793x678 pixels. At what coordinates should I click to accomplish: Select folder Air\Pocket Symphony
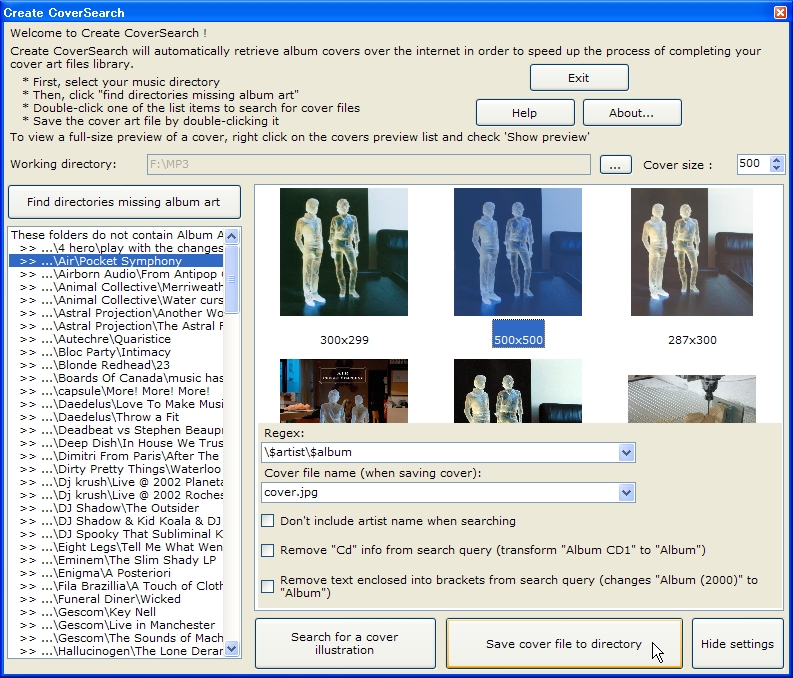coord(116,261)
